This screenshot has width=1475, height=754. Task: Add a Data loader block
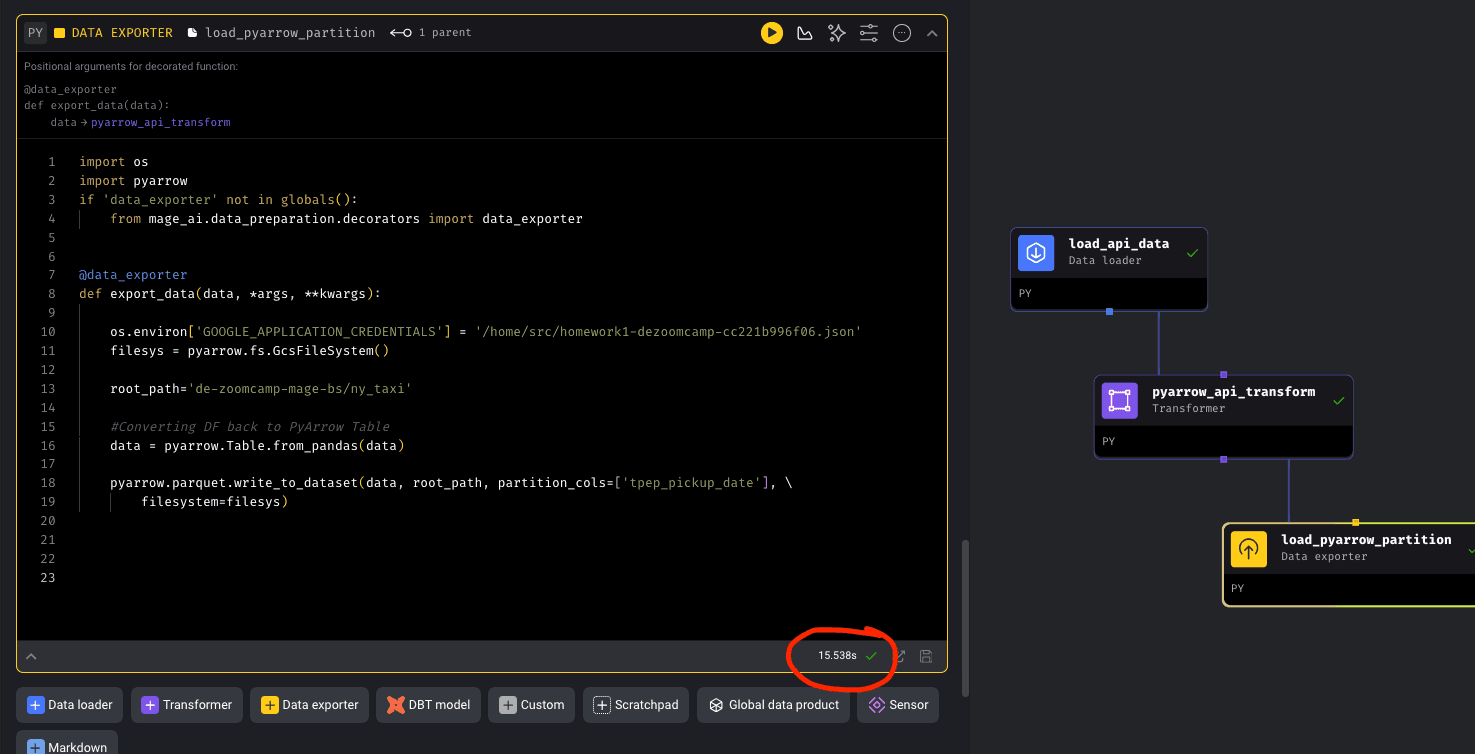click(70, 705)
